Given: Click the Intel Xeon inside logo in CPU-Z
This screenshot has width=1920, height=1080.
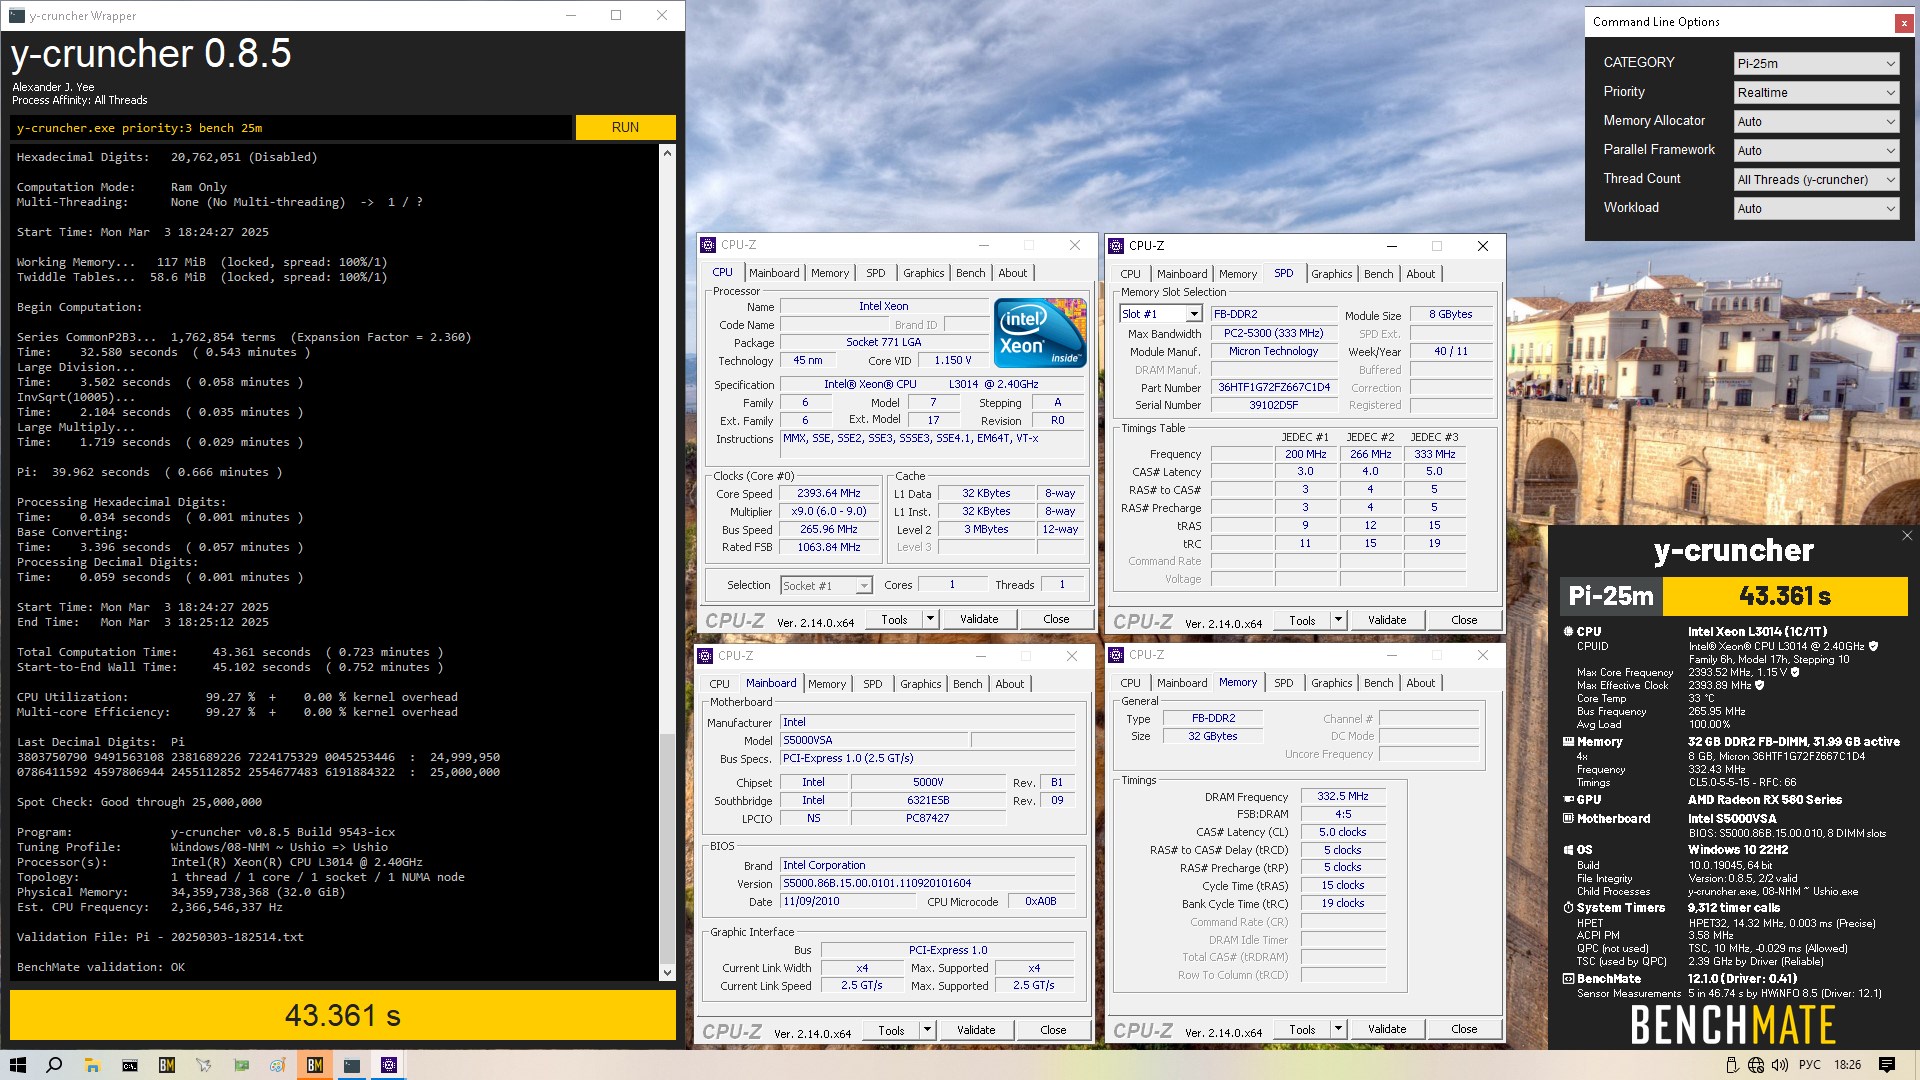Looking at the screenshot, I should pyautogui.click(x=1039, y=333).
